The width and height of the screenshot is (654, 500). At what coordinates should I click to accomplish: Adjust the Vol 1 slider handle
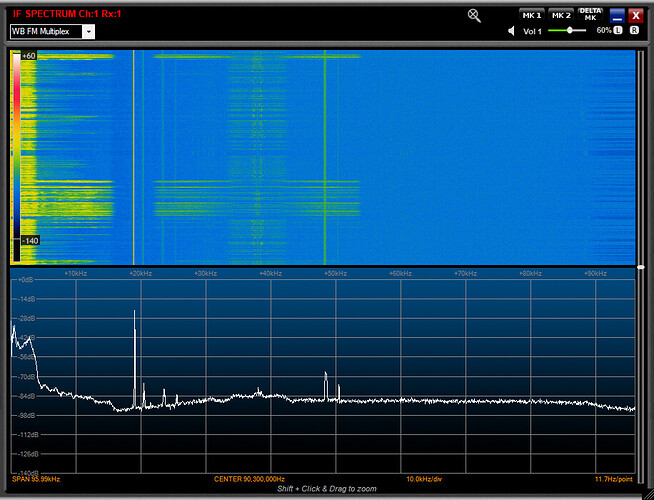pyautogui.click(x=571, y=31)
